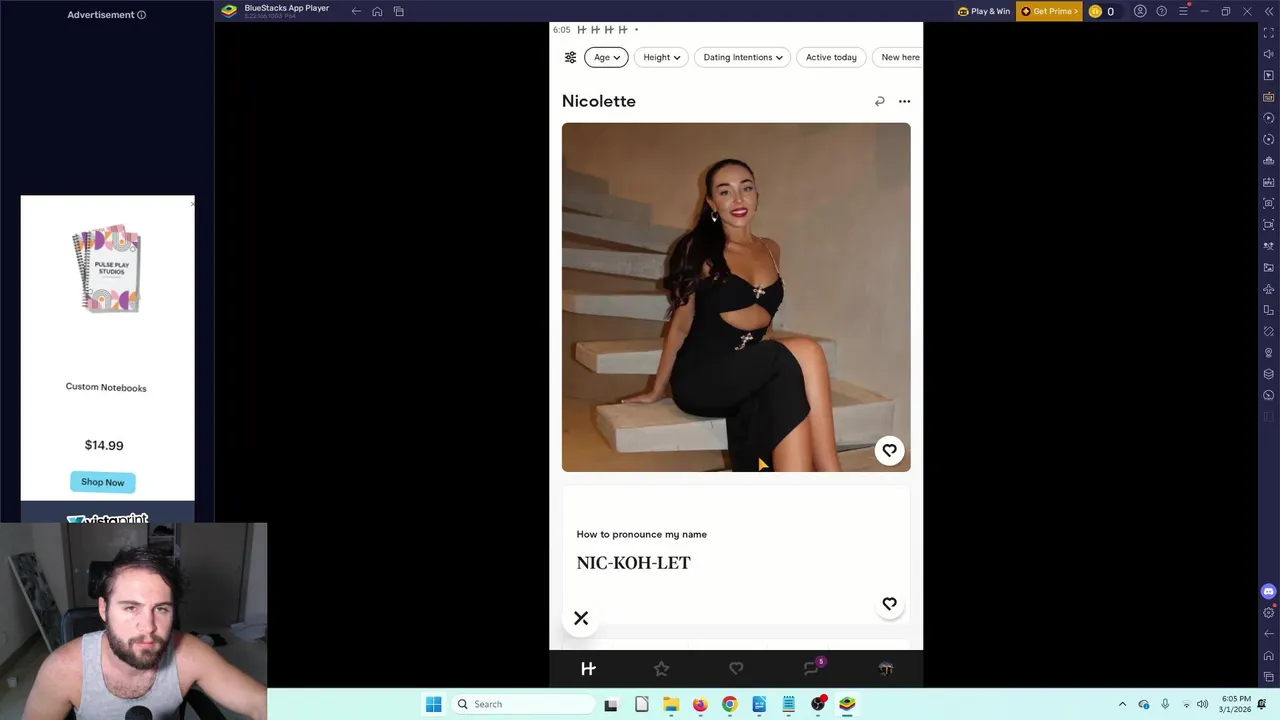Viewport: 1280px width, 720px height.
Task: Click the sidebar Android home icon
Action: point(1269,655)
